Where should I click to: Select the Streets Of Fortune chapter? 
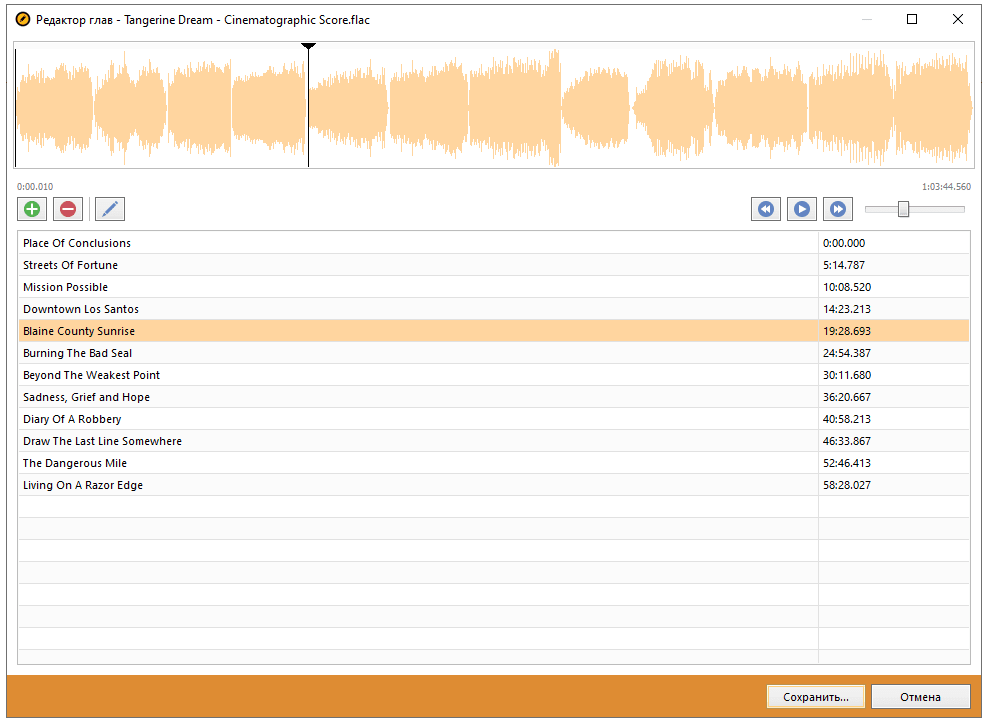pos(70,265)
